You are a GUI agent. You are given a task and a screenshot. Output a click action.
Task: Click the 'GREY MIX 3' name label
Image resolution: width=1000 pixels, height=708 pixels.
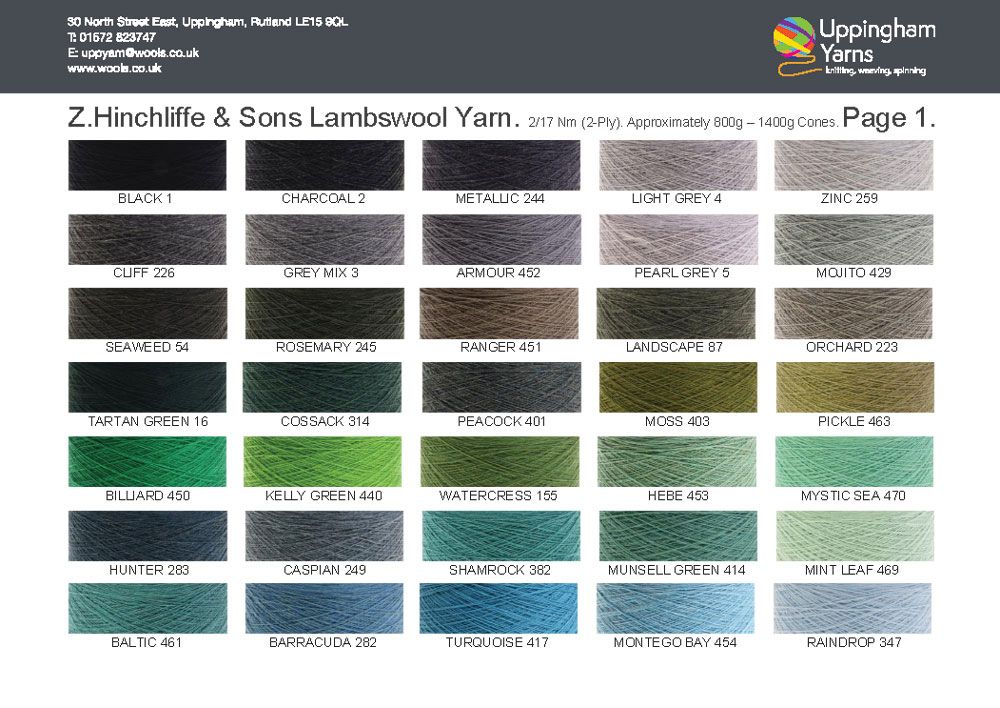point(321,273)
